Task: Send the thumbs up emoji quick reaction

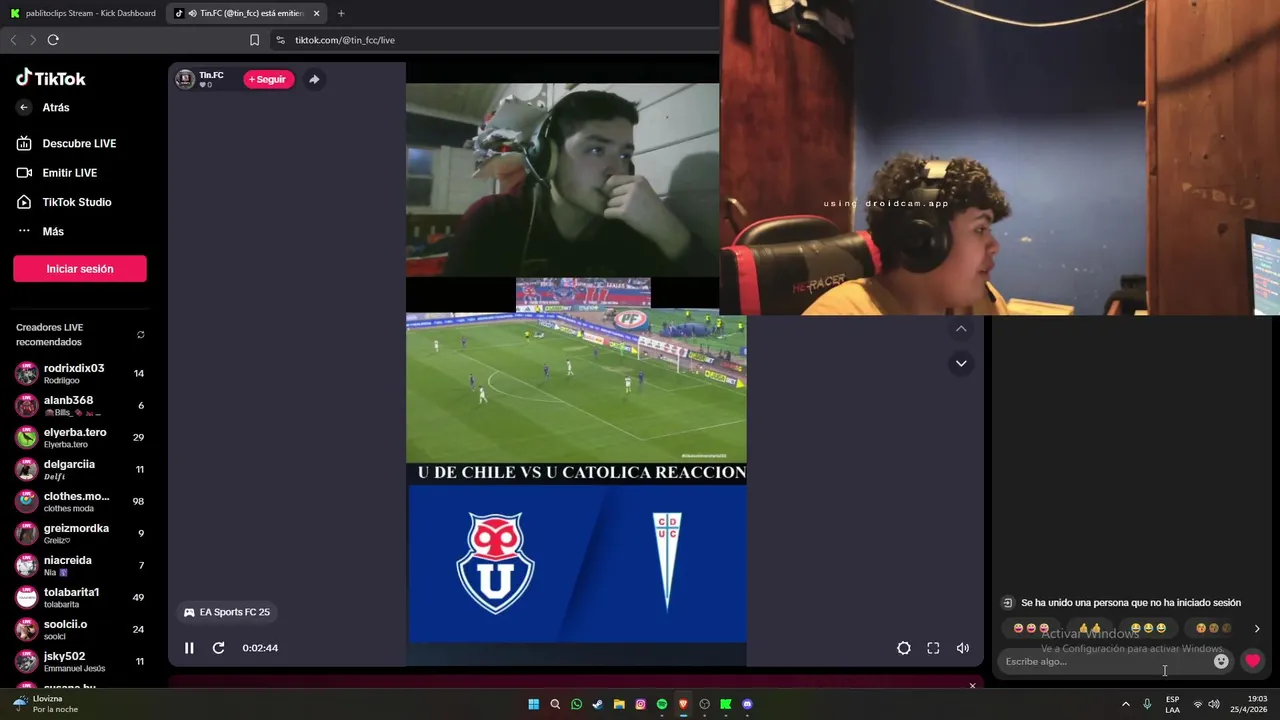Action: click(x=1090, y=628)
